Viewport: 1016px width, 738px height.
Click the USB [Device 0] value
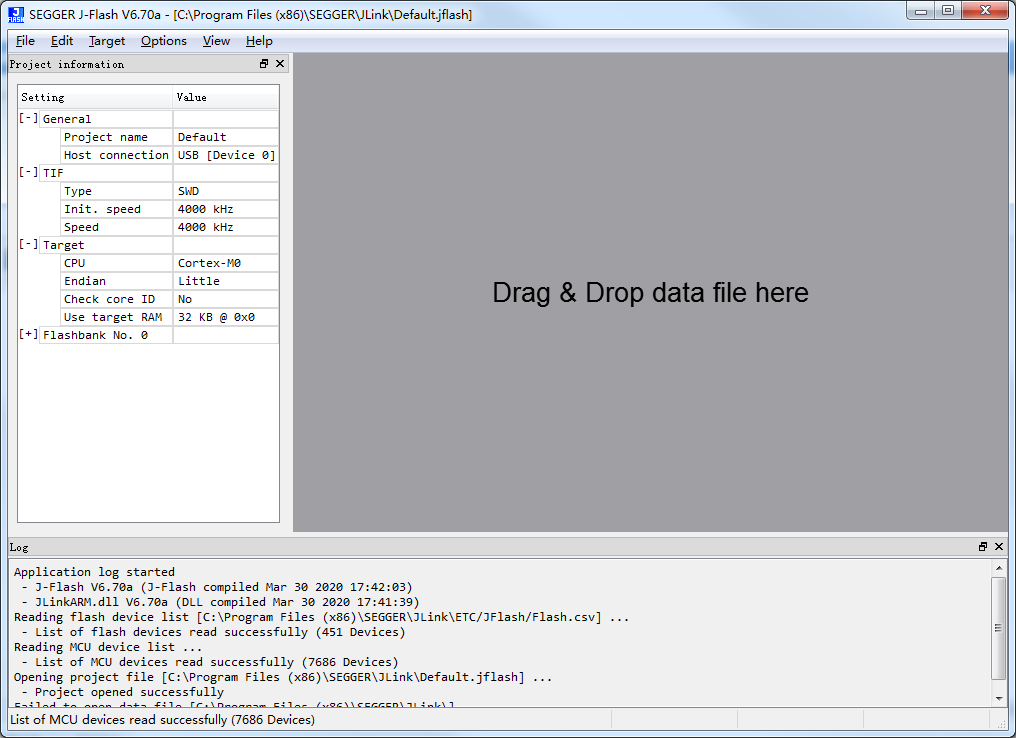(x=226, y=155)
